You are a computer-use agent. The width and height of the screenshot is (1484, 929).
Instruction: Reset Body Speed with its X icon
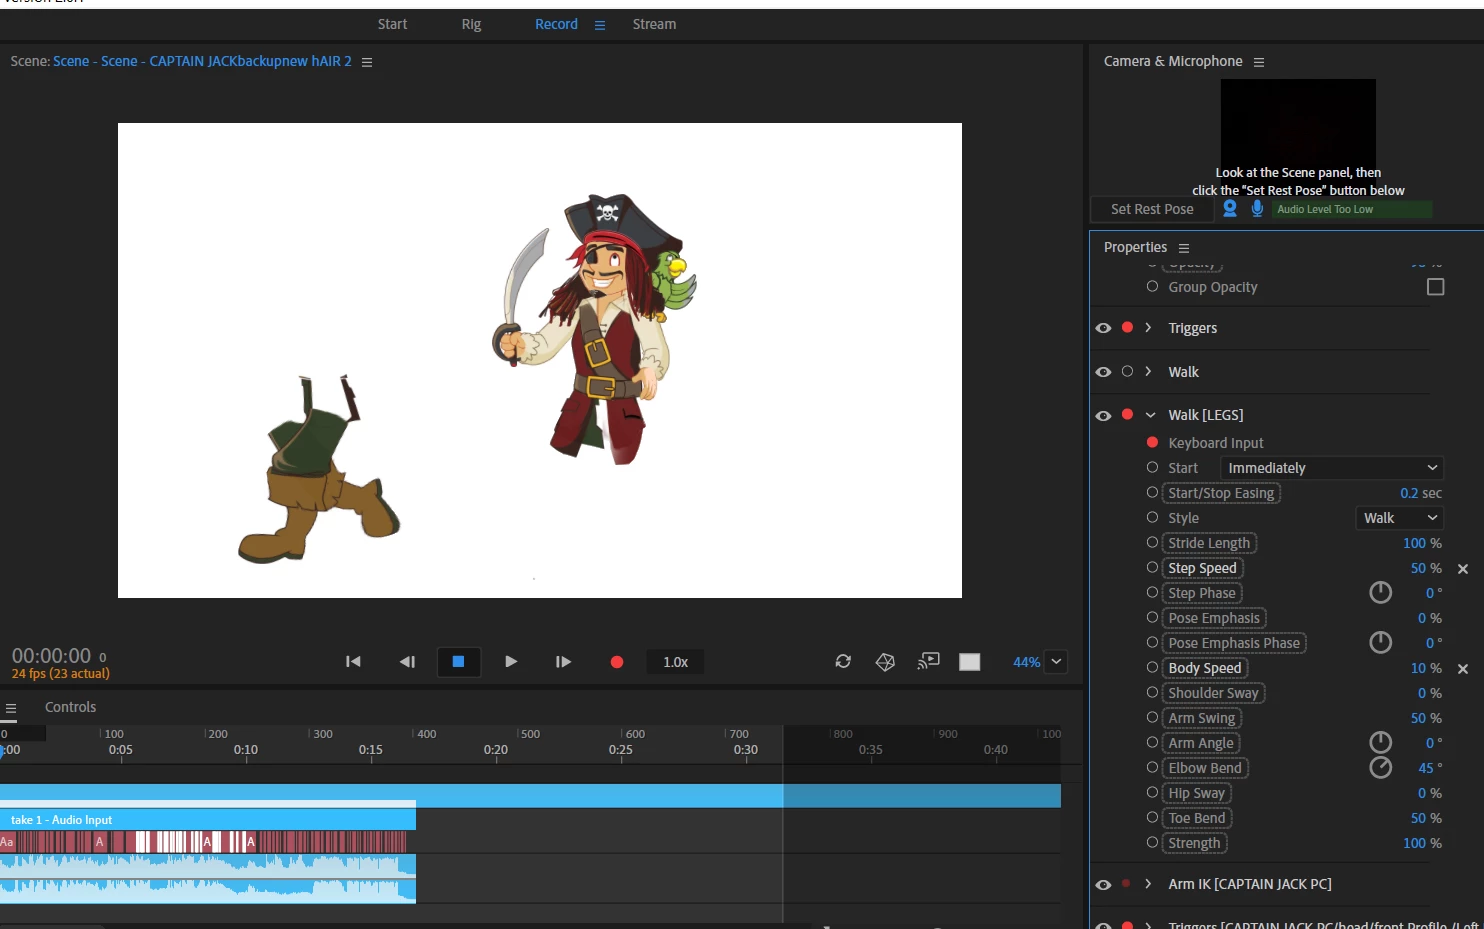(1463, 669)
